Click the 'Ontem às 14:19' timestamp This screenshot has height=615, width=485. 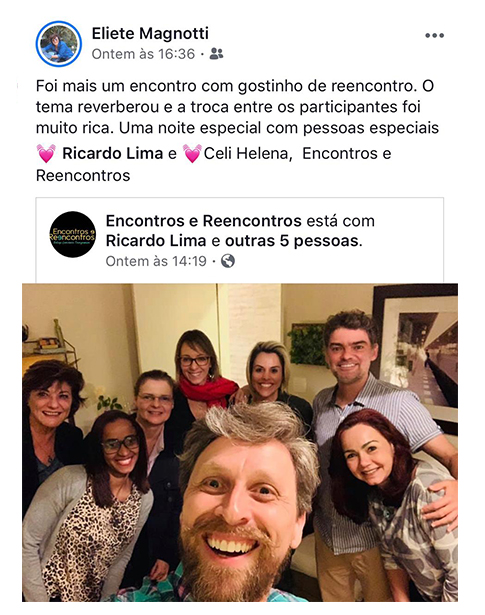coord(156,261)
